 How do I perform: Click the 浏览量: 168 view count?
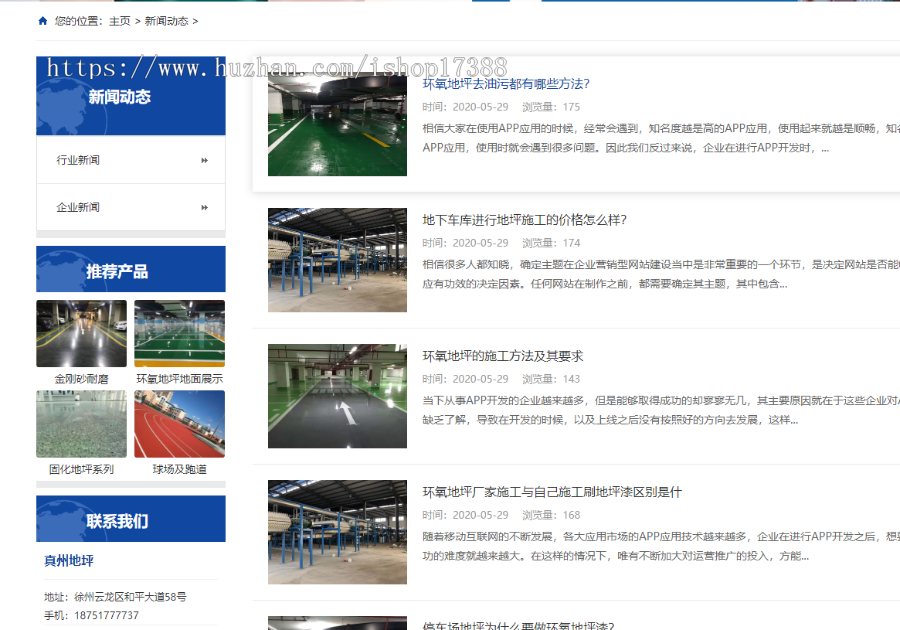[551, 515]
